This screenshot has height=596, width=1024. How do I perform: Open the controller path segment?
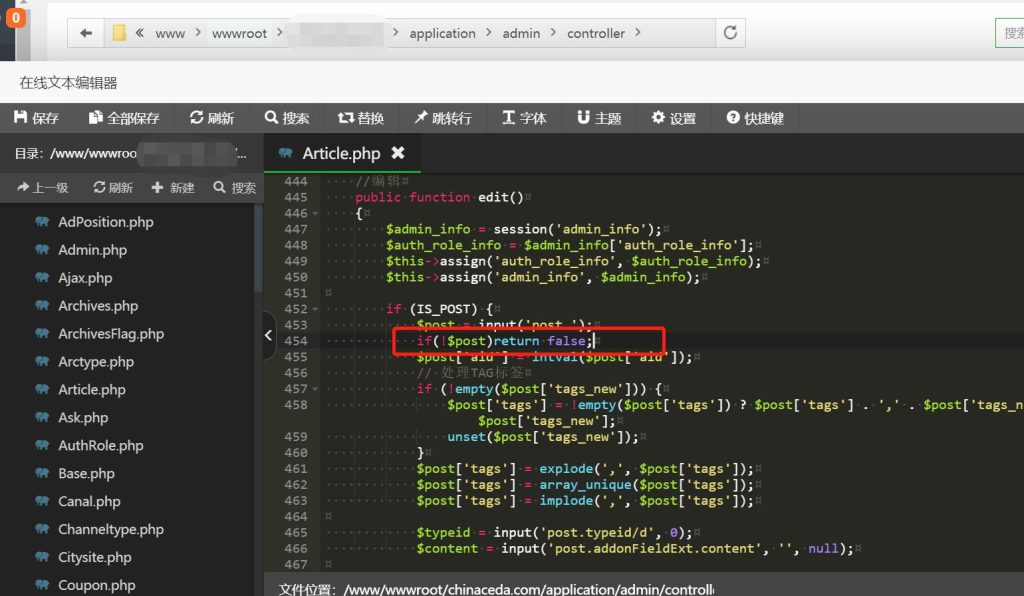596,33
